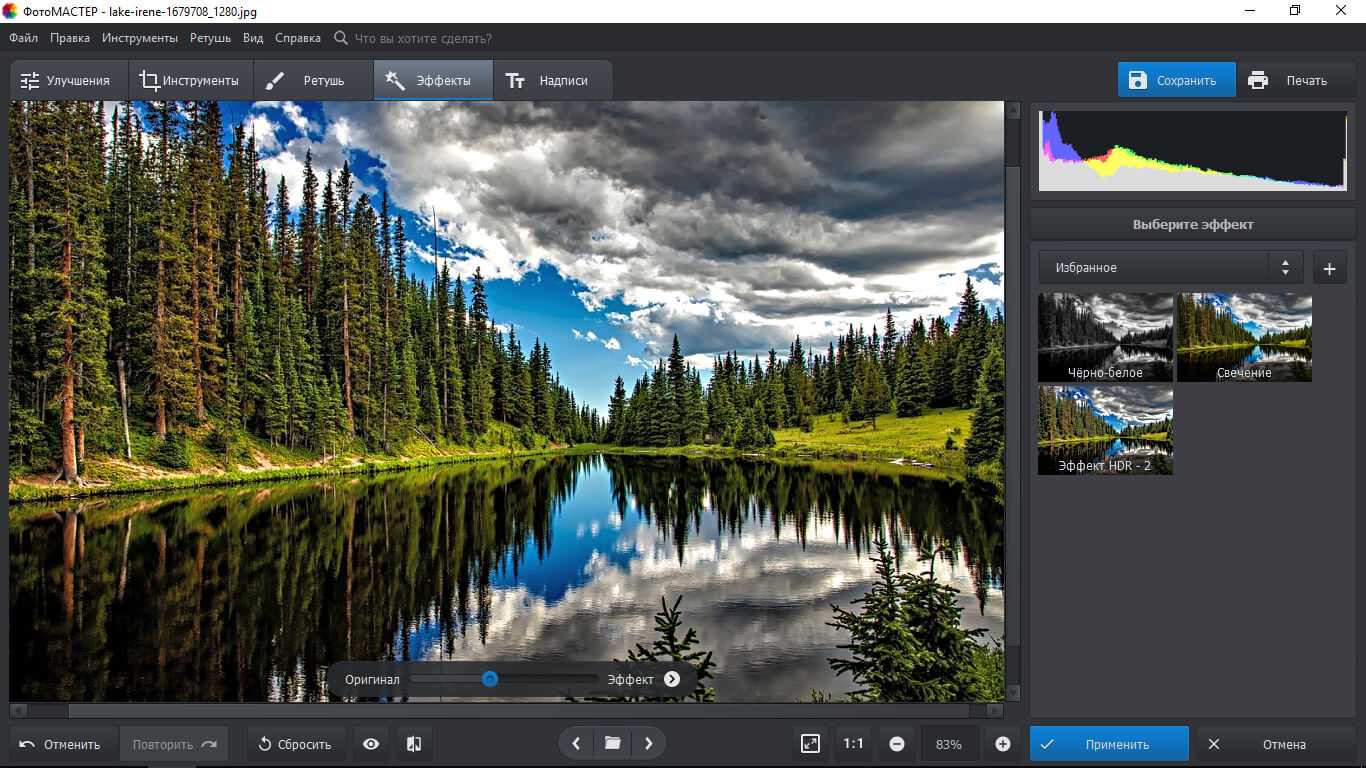Image resolution: width=1366 pixels, height=768 pixels.
Task: Click the zoom in plus icon
Action: pyautogui.click(x=1003, y=744)
